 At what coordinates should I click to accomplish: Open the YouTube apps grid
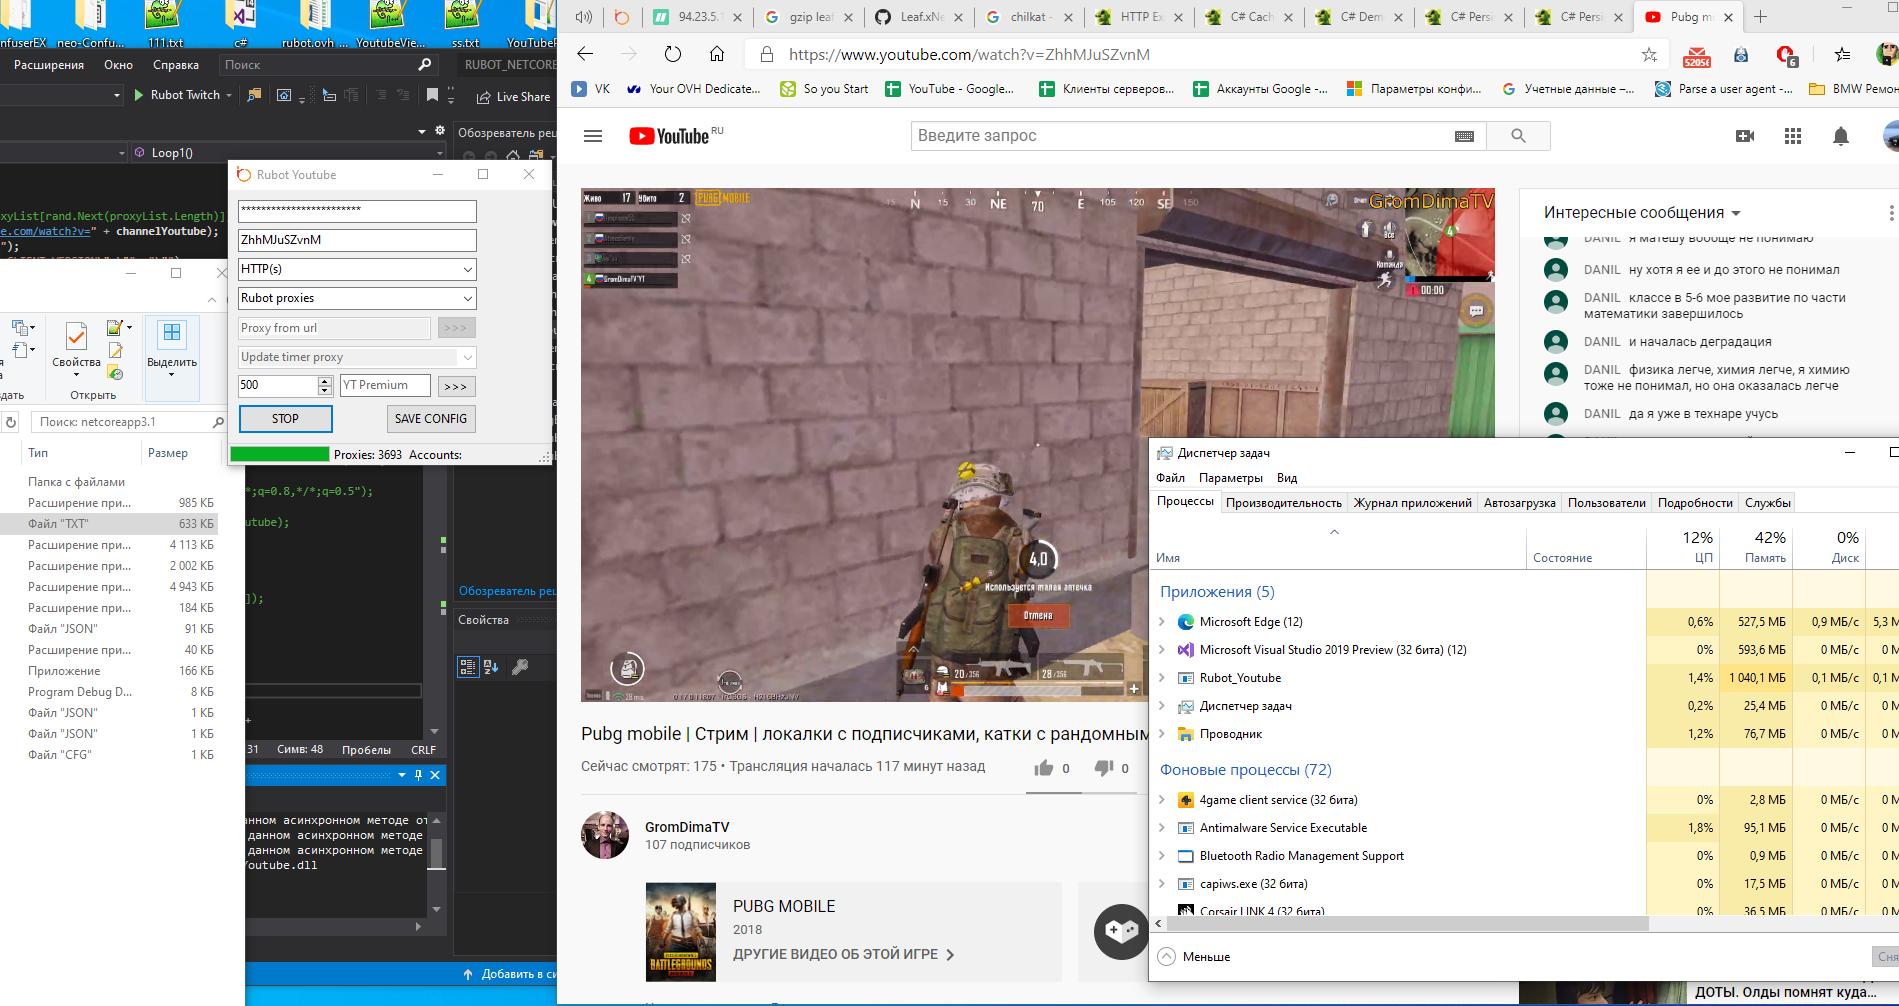[x=1793, y=136]
